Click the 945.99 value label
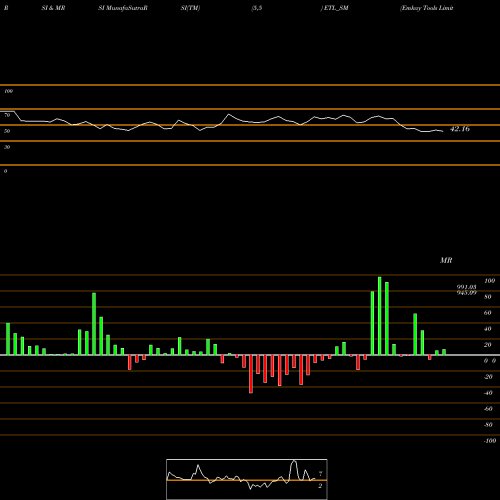Image resolution: width=500 pixels, height=500 pixels. tap(466, 293)
